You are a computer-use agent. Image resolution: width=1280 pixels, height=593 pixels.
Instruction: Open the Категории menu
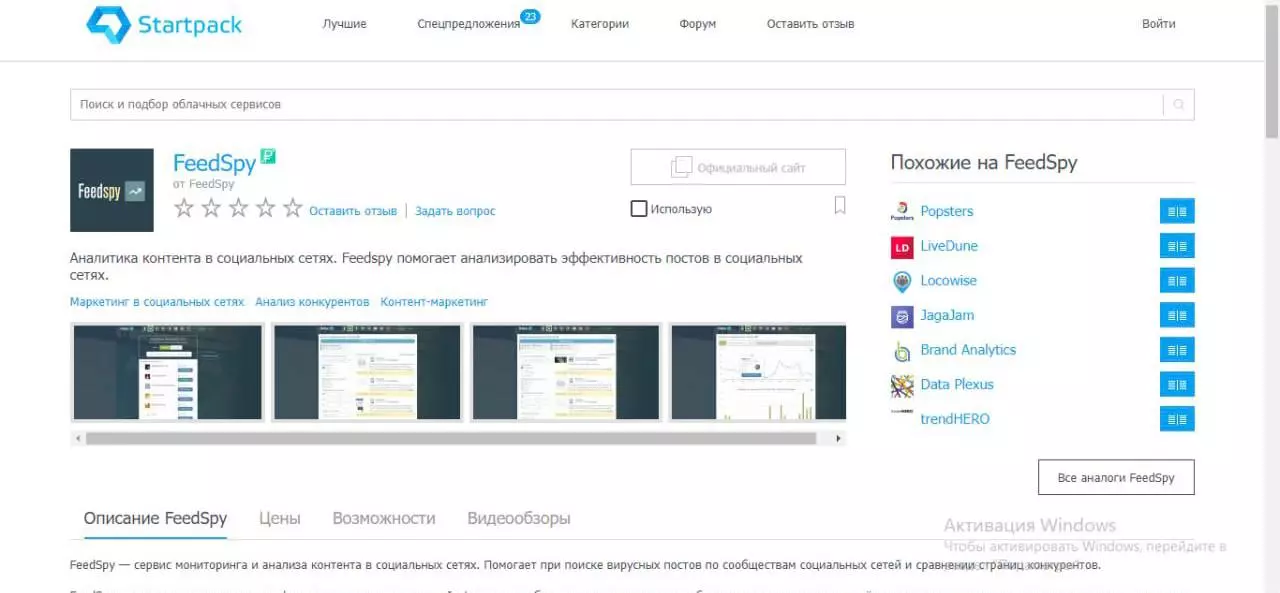600,24
